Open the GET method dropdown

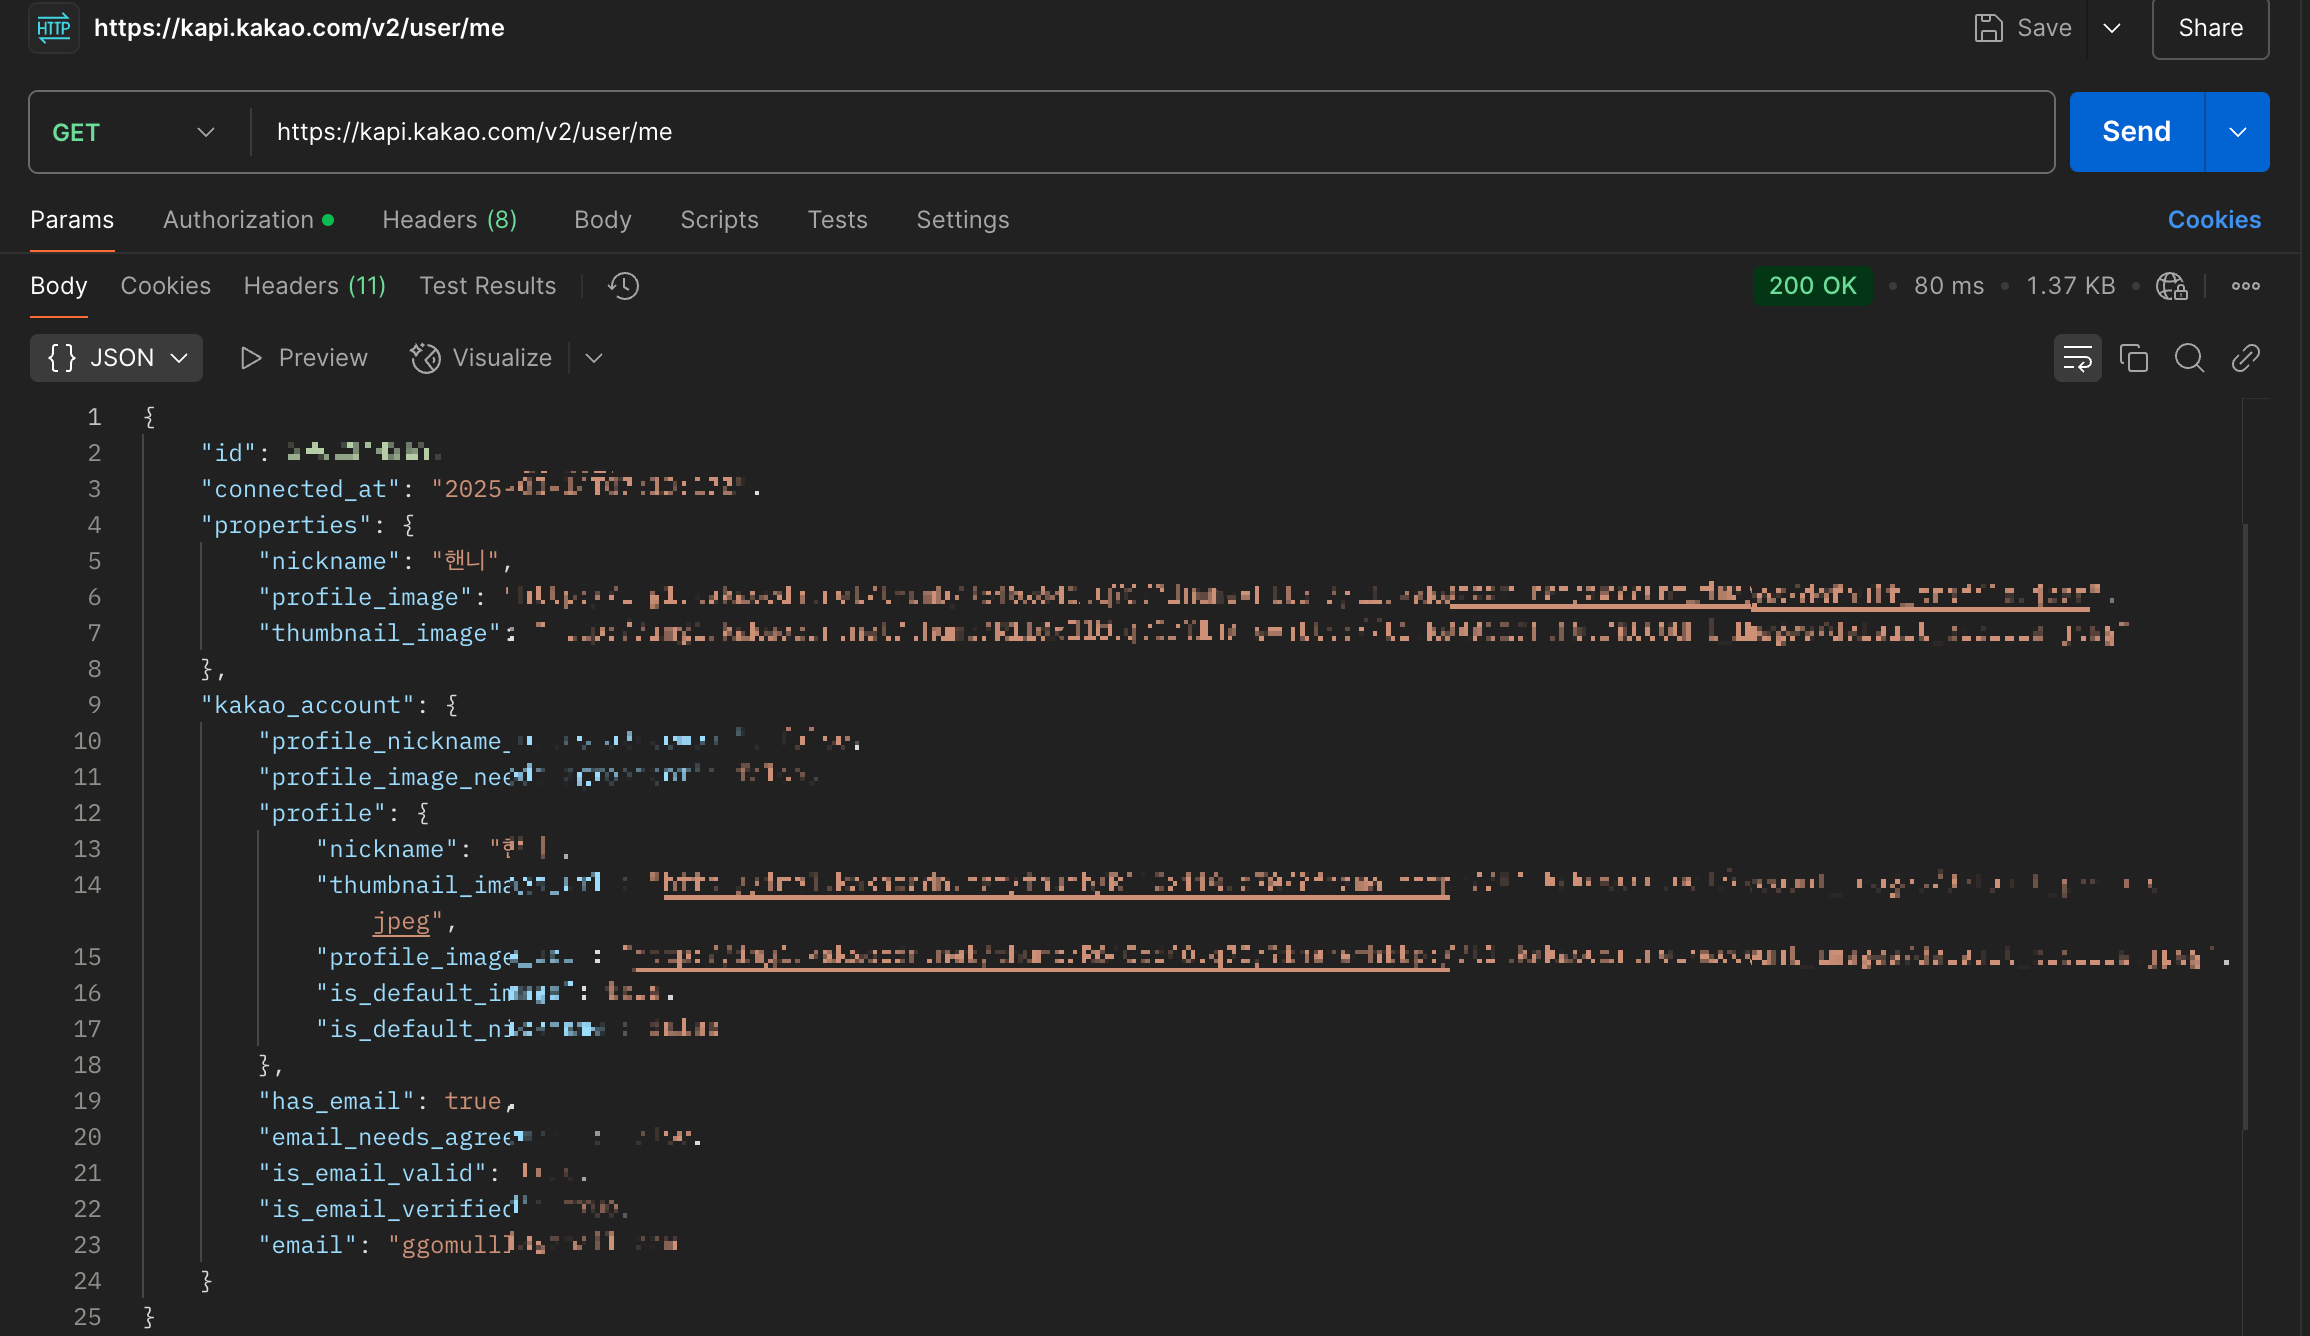[134, 132]
